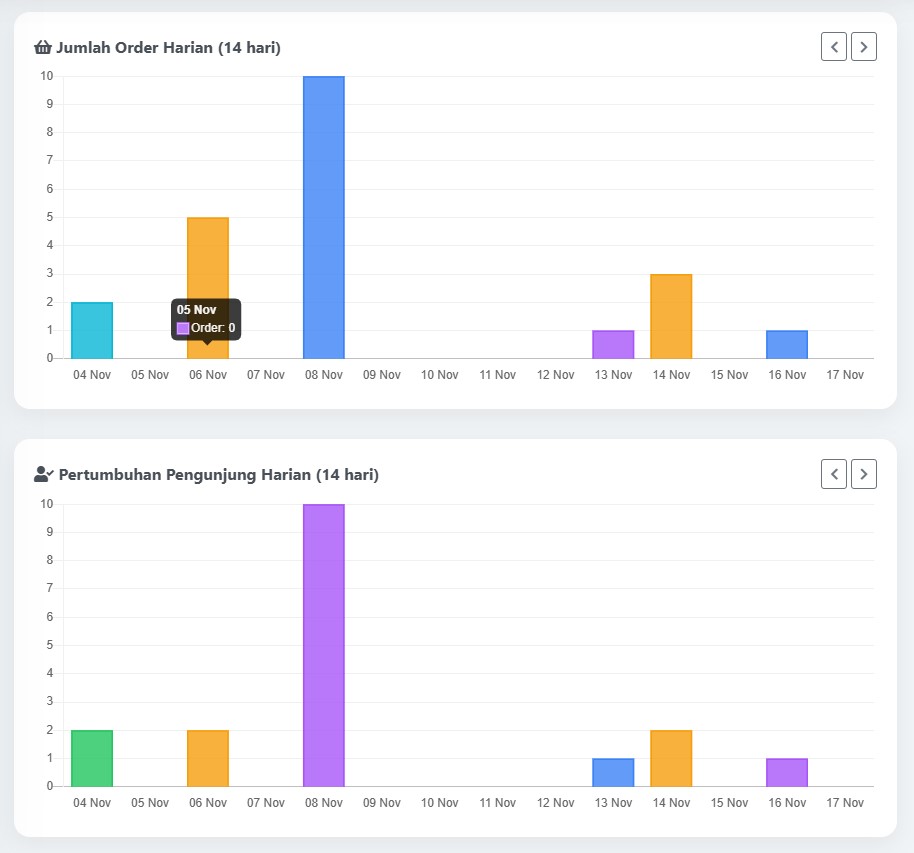Click the 13 Nov purple order bar
Image resolution: width=914 pixels, height=853 pixels.
(613, 344)
